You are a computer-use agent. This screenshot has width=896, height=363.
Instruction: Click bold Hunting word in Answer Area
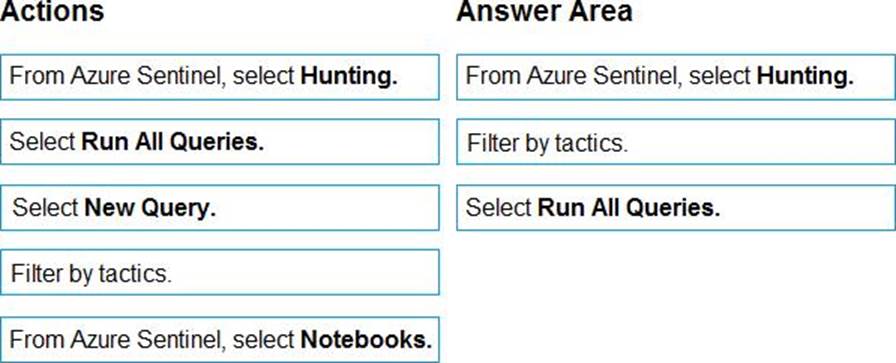(x=805, y=76)
